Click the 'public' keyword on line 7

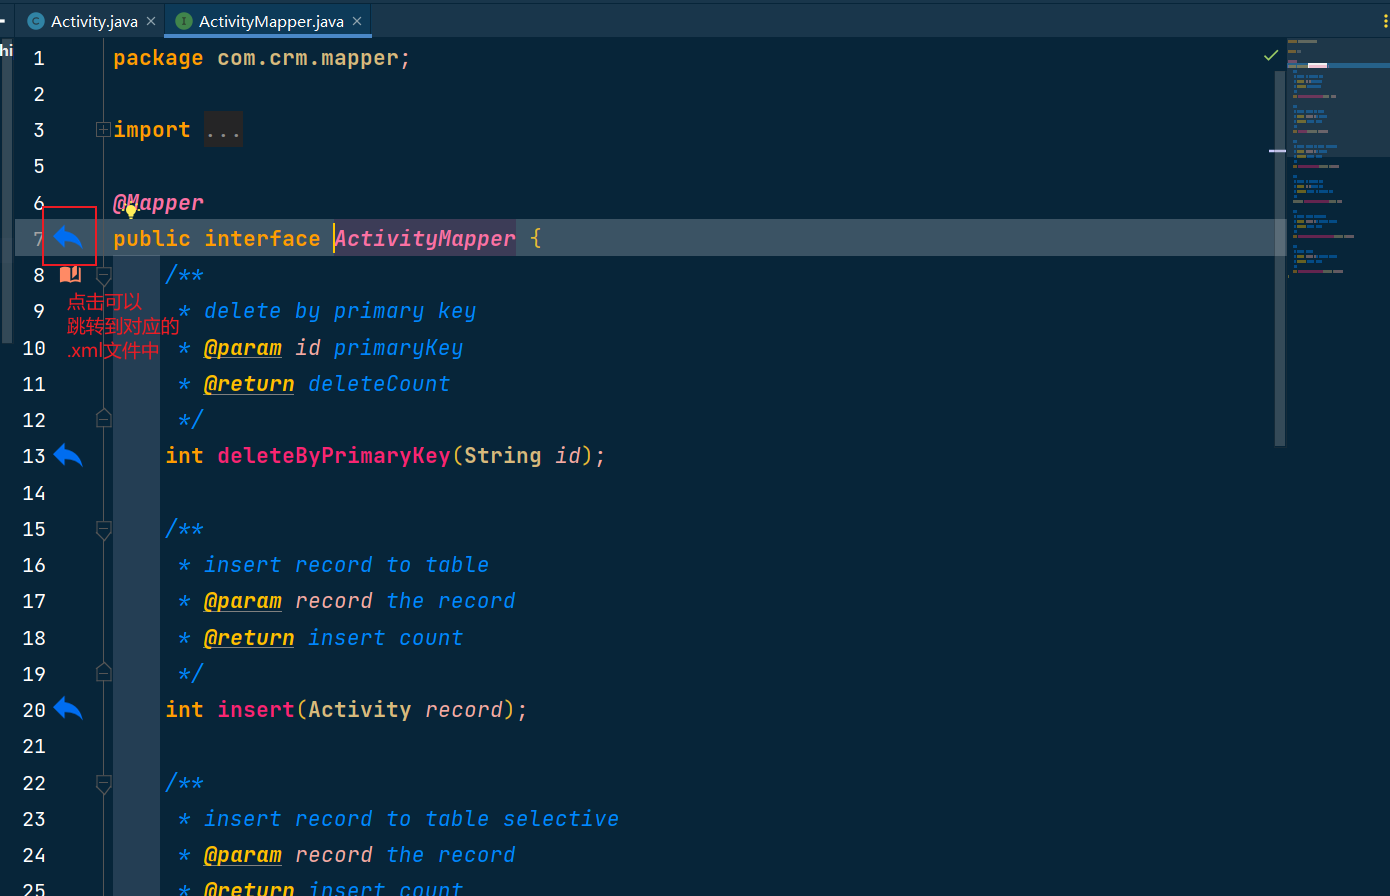152,238
